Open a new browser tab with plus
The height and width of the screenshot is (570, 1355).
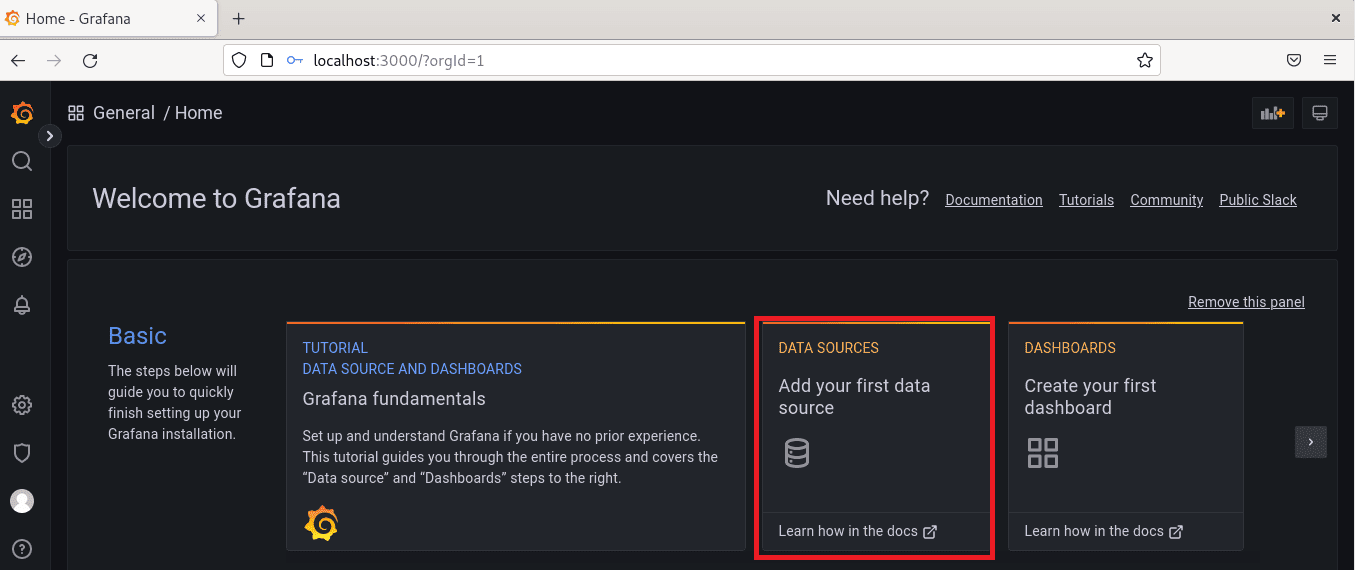239,19
